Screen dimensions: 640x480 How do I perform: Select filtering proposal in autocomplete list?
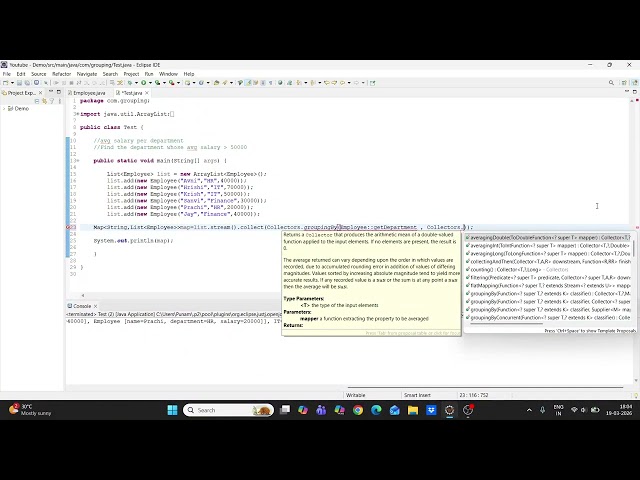point(548,278)
